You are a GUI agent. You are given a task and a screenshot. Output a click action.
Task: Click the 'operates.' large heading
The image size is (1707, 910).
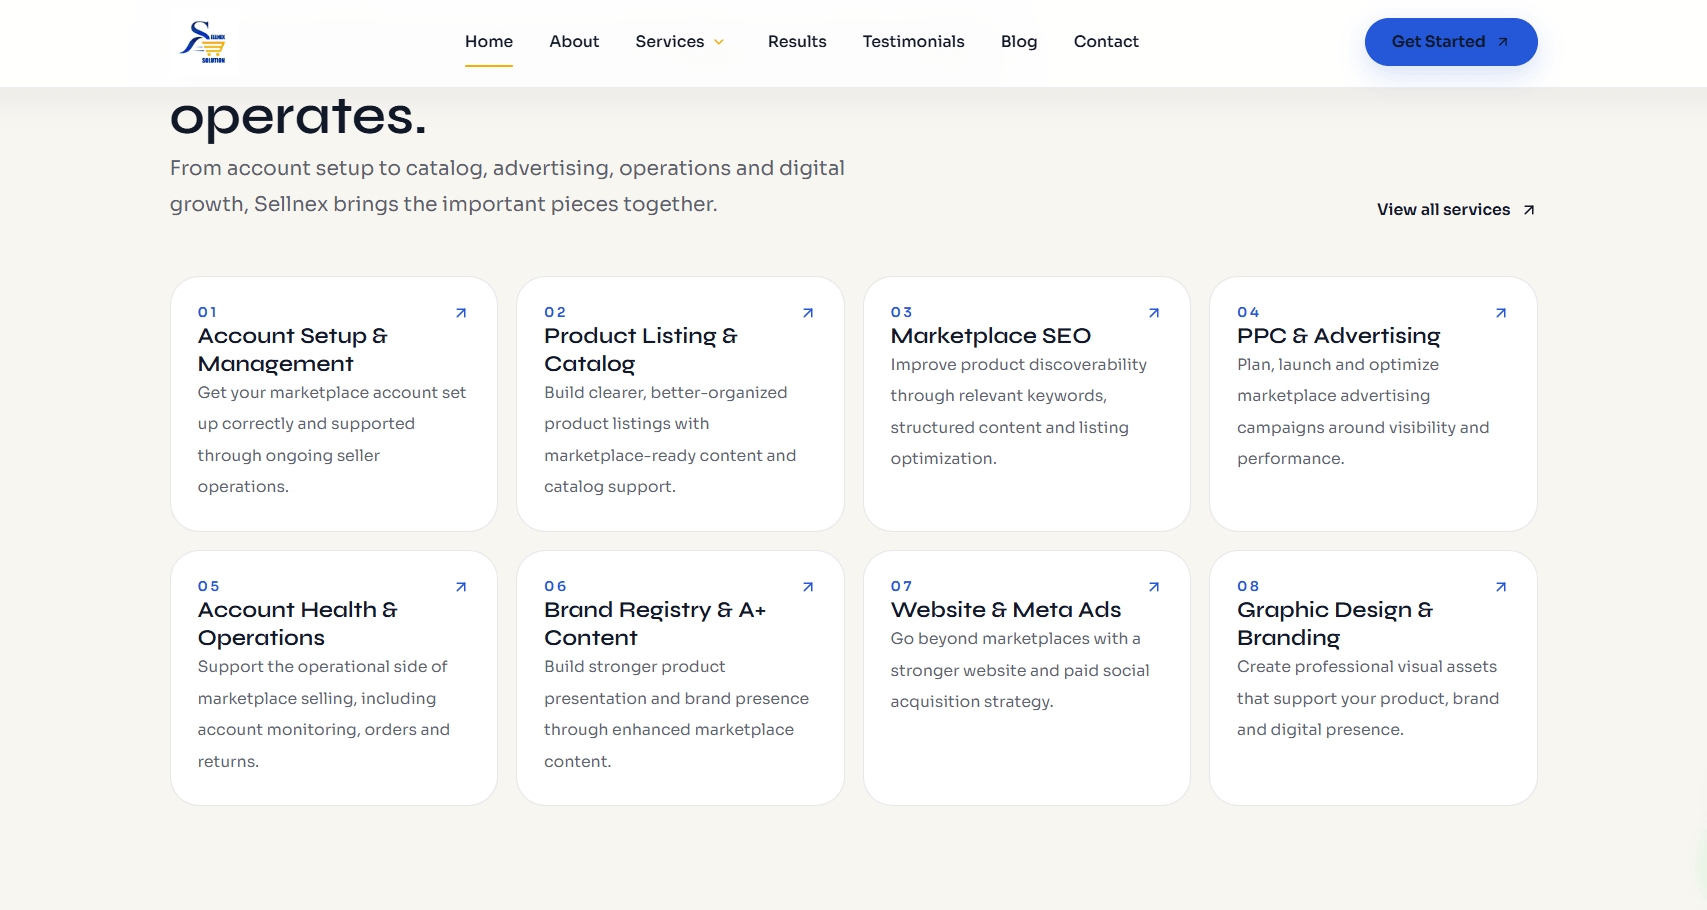pos(298,117)
